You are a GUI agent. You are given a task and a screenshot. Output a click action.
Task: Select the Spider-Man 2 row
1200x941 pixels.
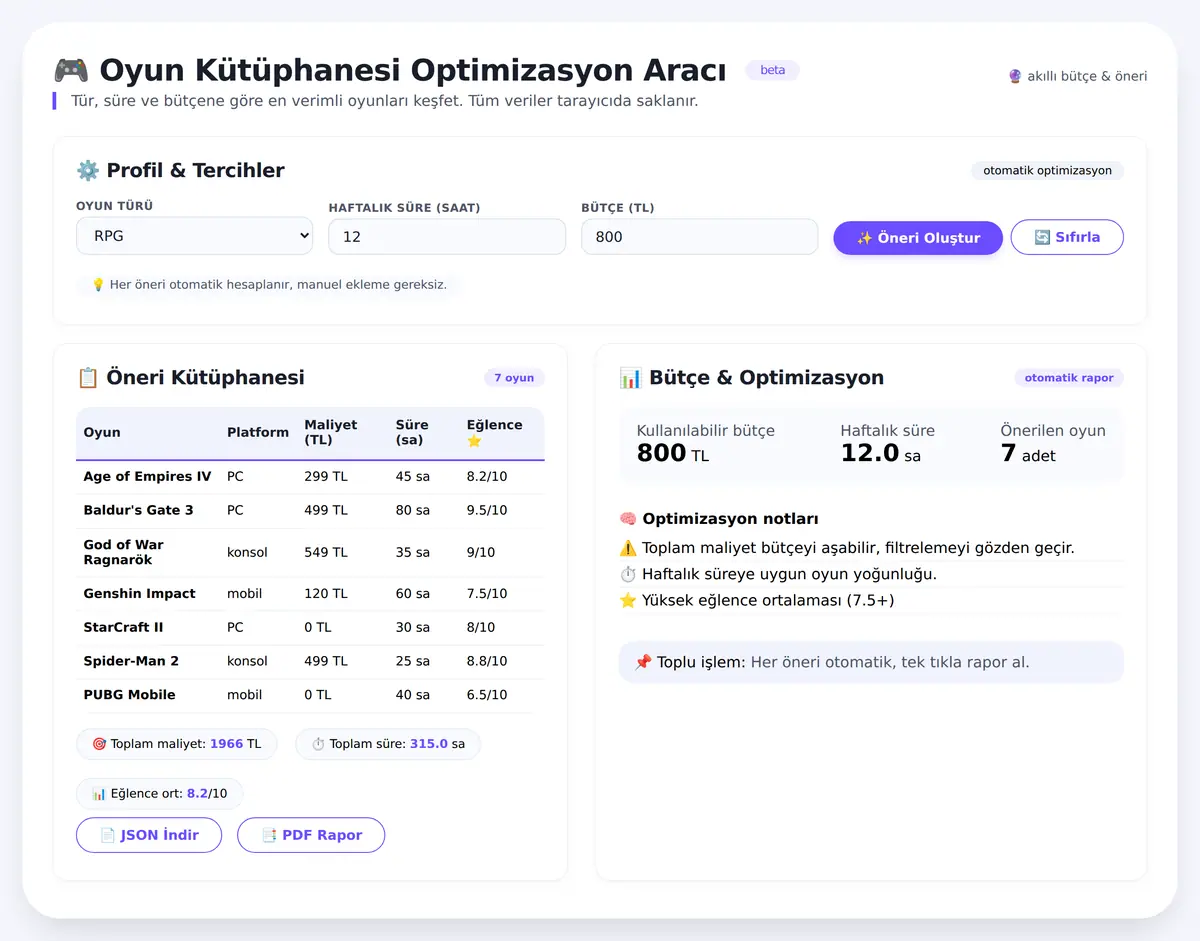coord(310,661)
